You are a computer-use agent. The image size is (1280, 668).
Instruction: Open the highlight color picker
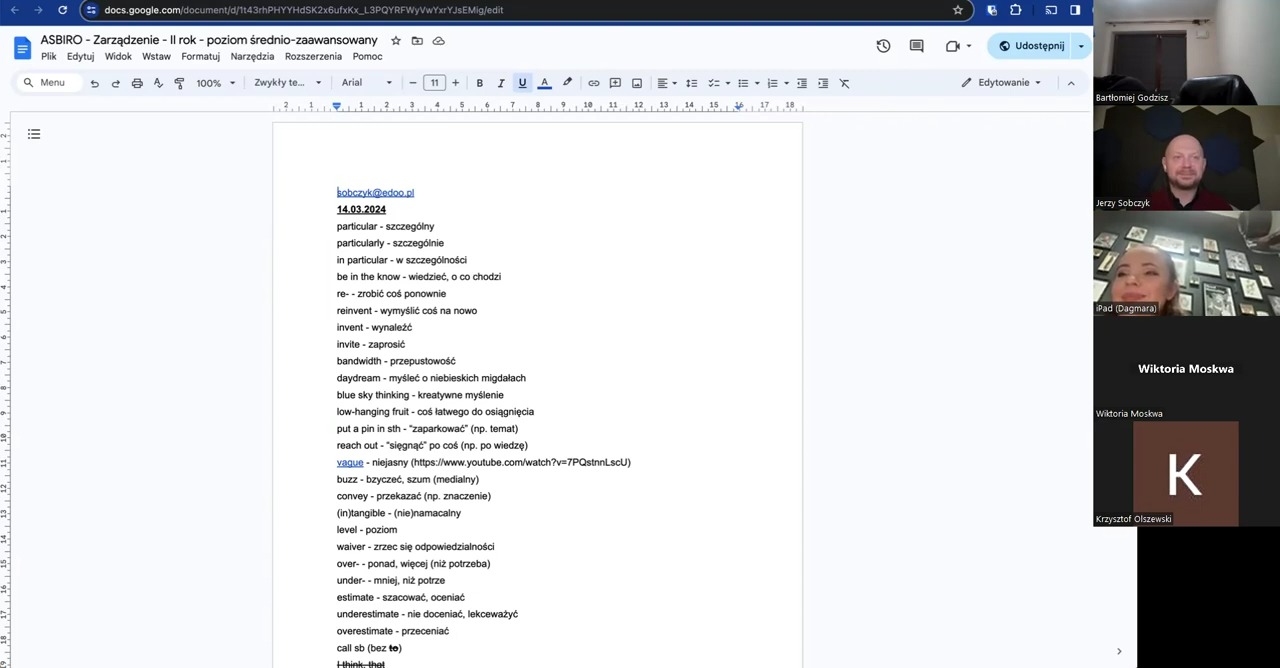[x=567, y=83]
